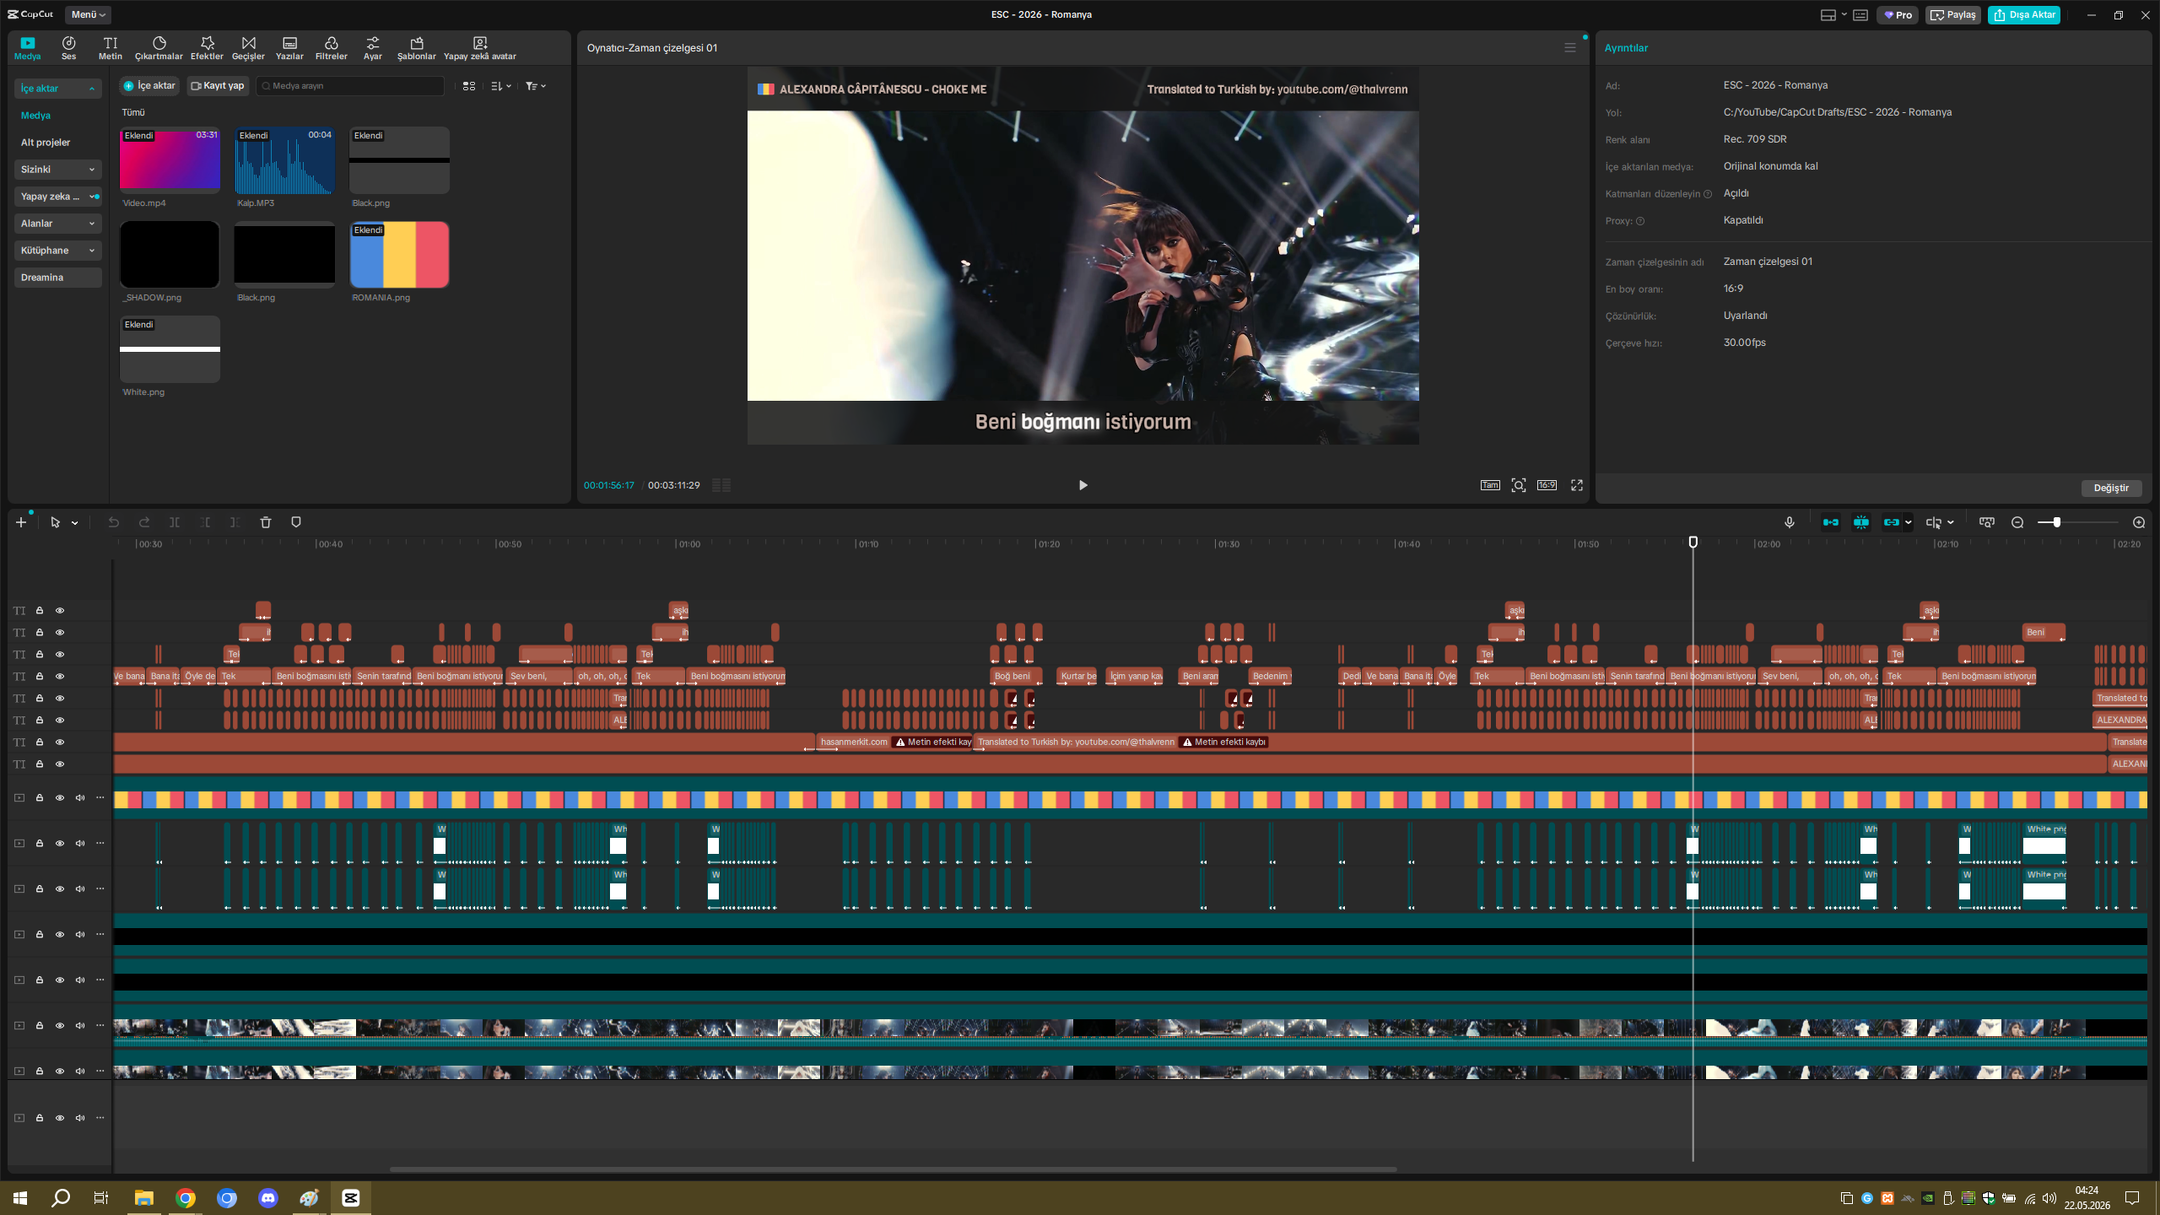Open the Yazılar (captions) panel
This screenshot has width=2160, height=1215.
[289, 48]
